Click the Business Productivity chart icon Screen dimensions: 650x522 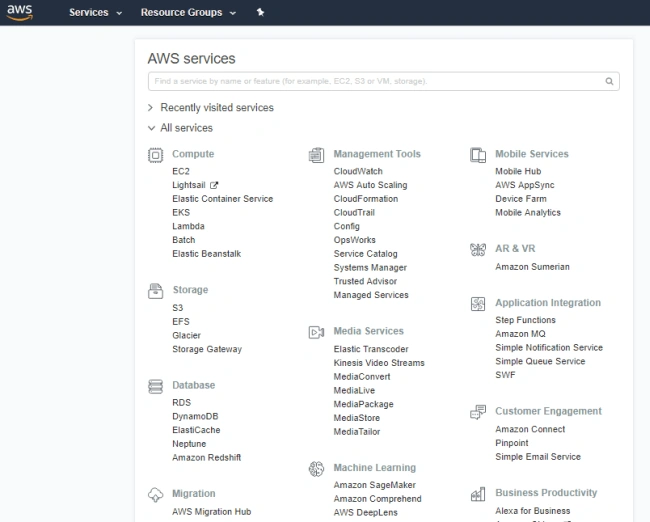coord(478,494)
